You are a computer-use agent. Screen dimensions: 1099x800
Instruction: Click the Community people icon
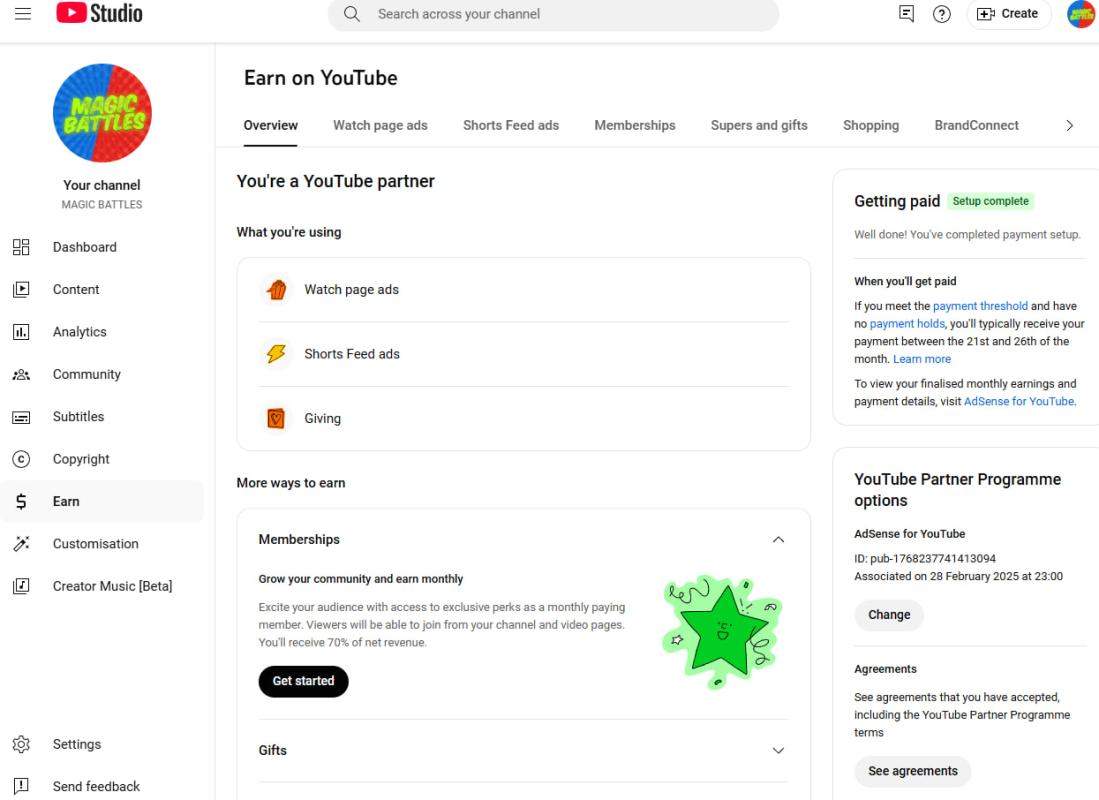(21, 374)
